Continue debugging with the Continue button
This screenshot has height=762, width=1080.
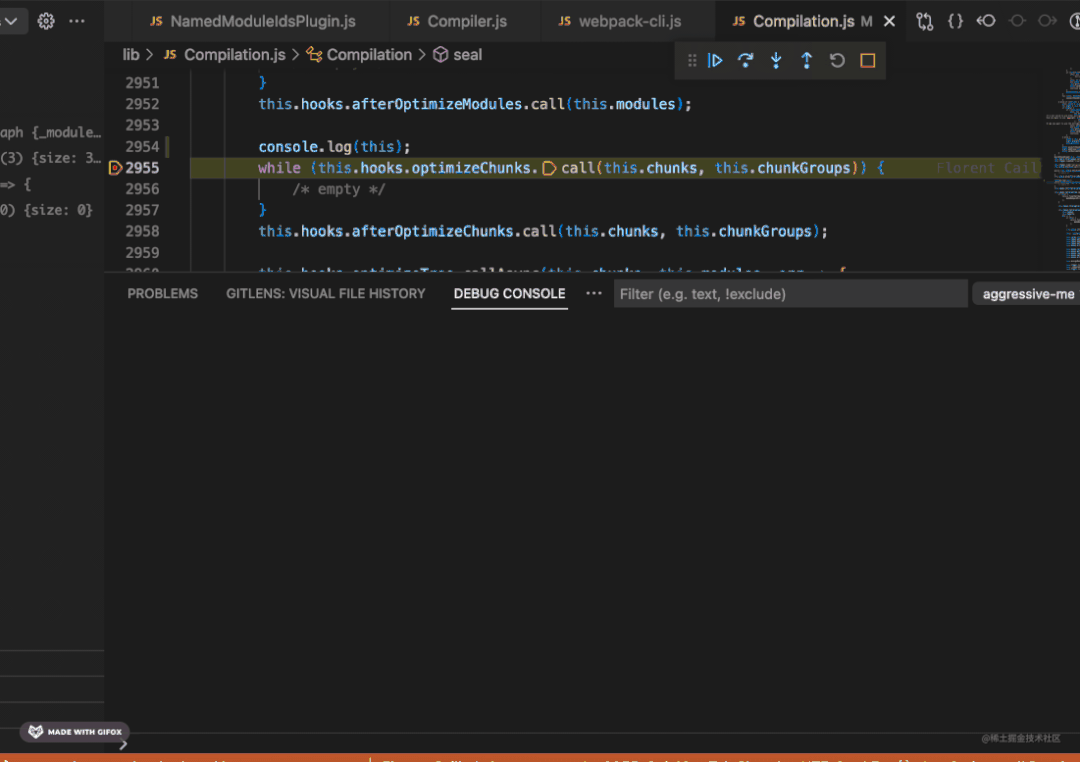point(715,61)
